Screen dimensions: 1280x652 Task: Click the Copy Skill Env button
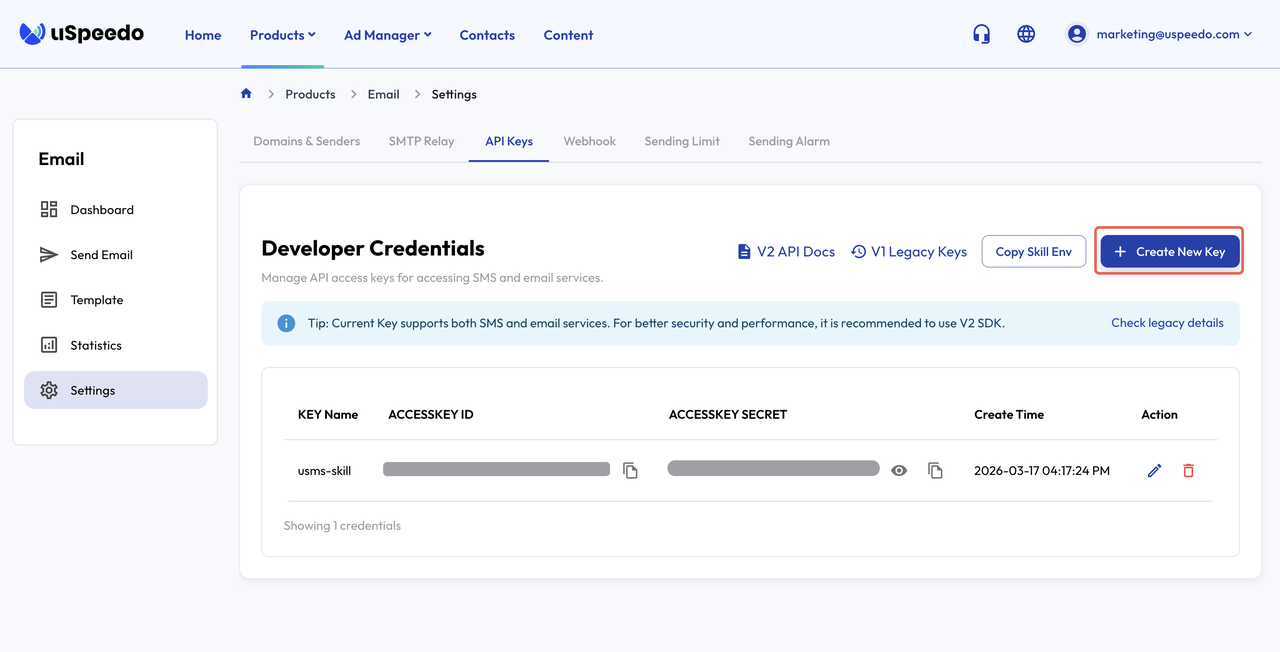(x=1033, y=252)
